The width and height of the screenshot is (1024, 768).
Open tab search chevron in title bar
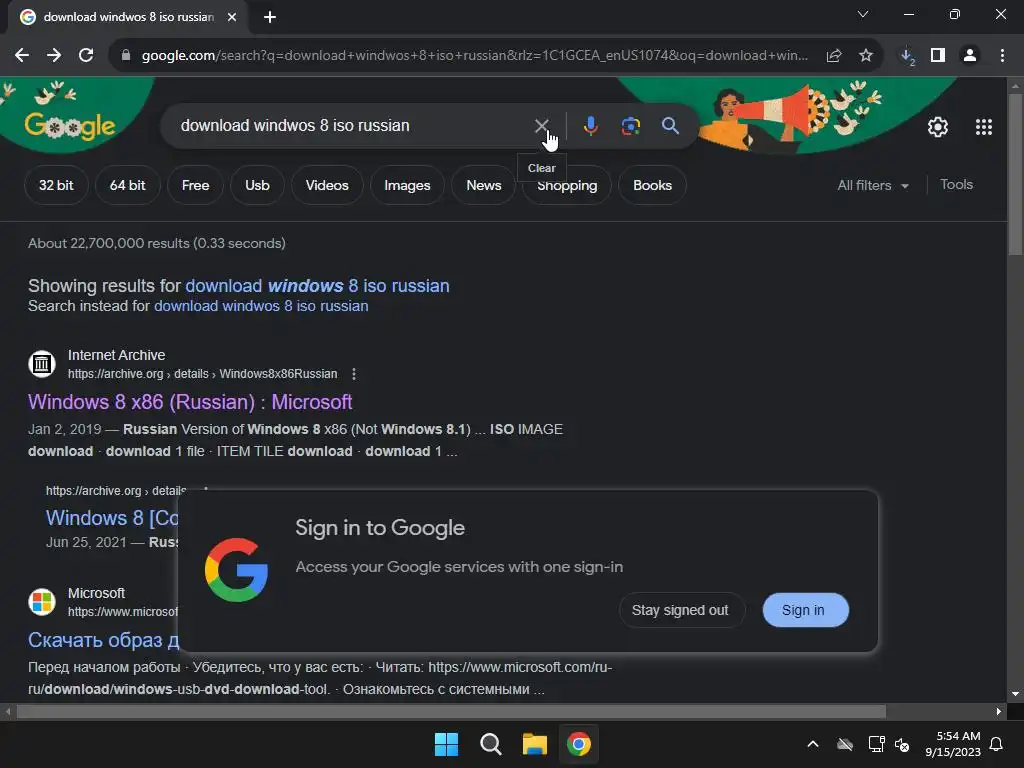(x=863, y=14)
